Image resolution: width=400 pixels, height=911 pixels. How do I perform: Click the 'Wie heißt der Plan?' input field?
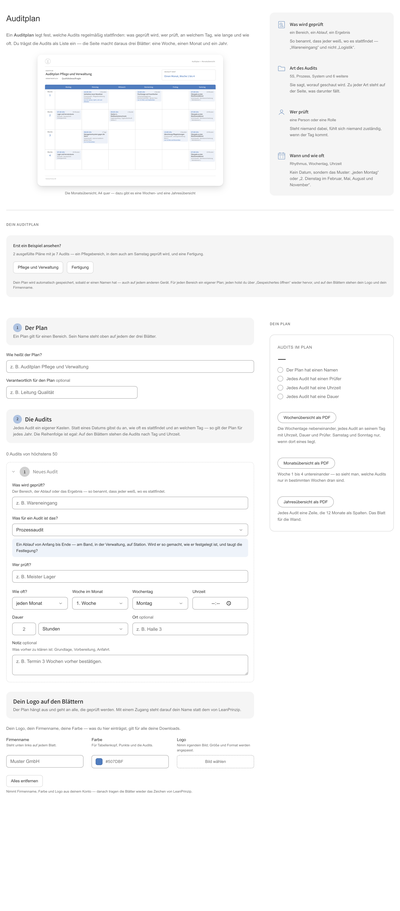click(x=130, y=367)
